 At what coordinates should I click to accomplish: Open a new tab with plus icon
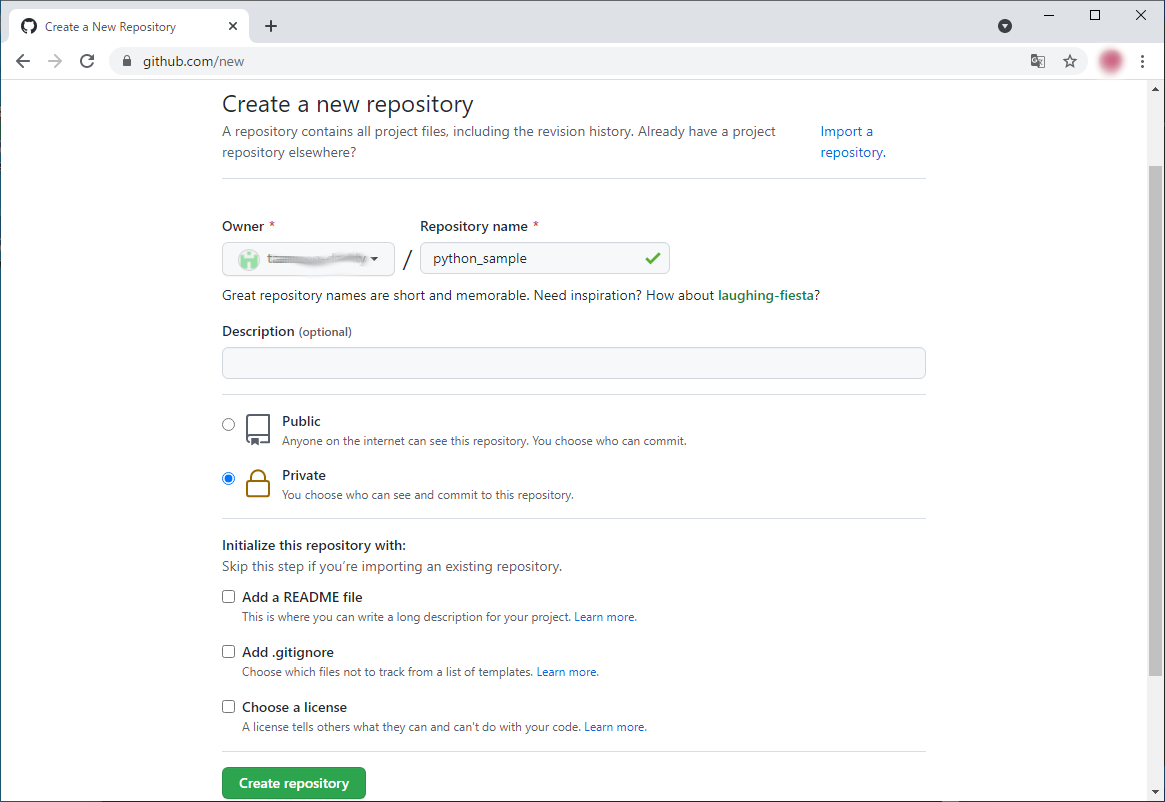(271, 26)
